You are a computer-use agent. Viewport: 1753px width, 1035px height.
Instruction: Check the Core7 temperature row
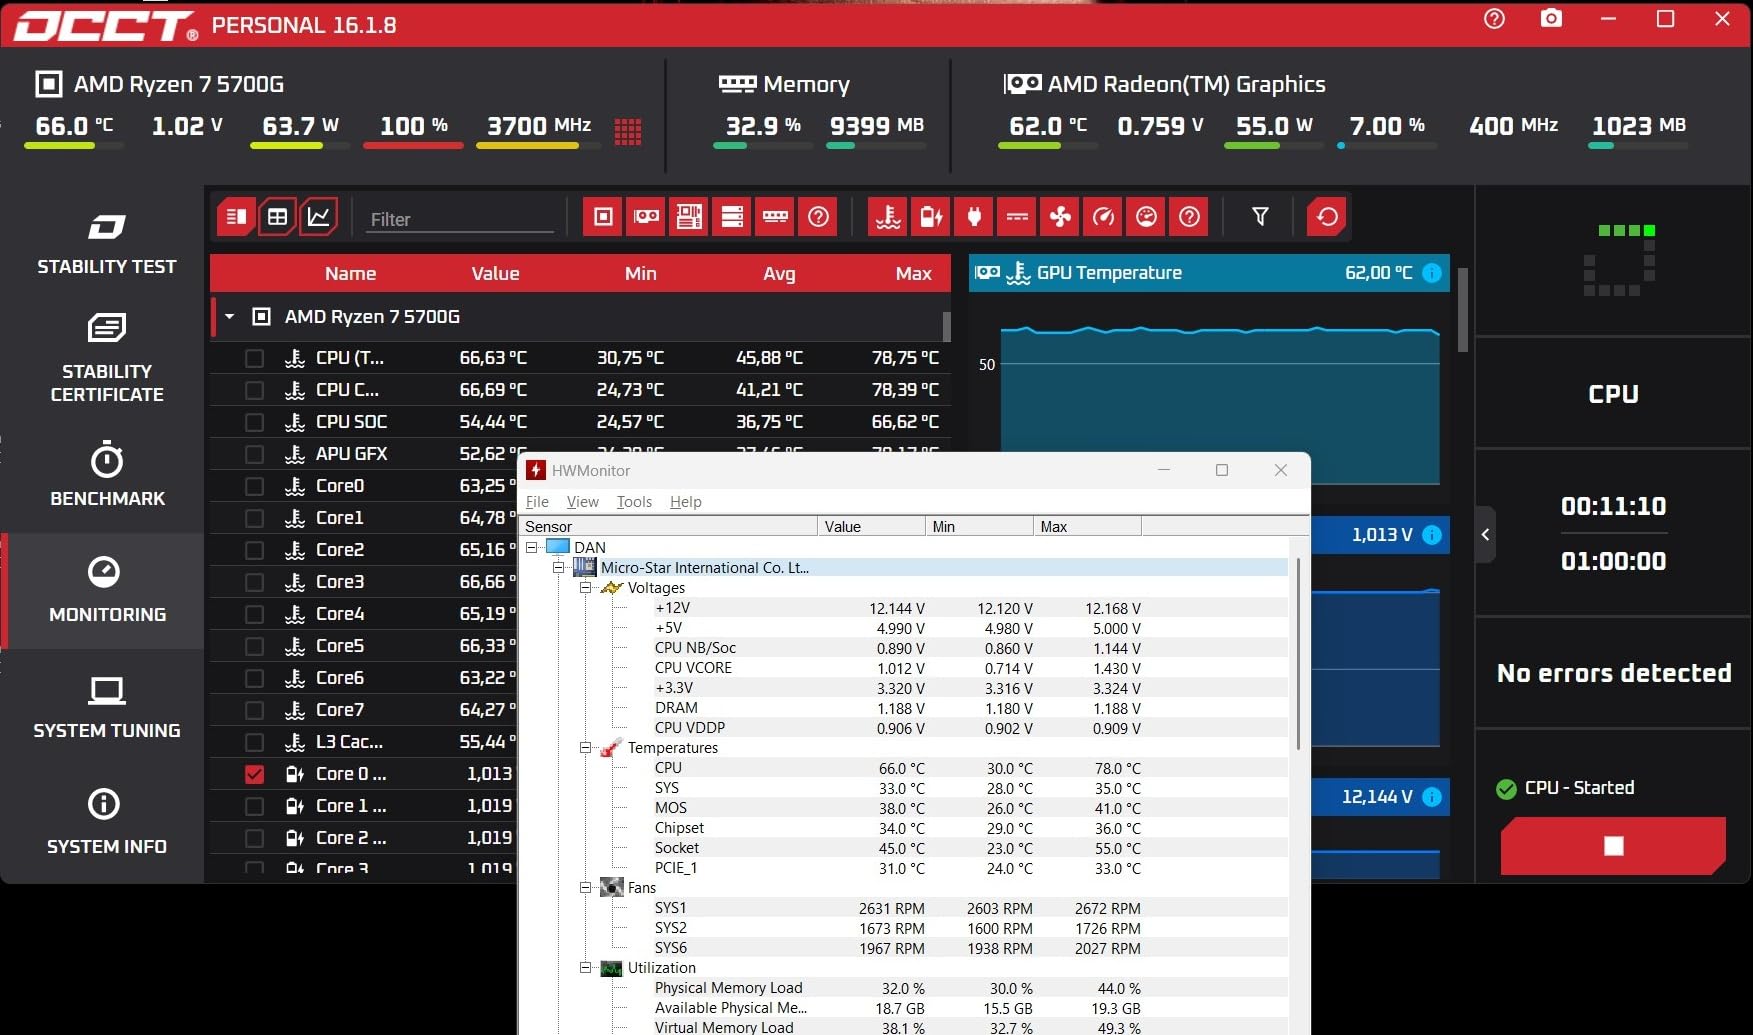(255, 710)
